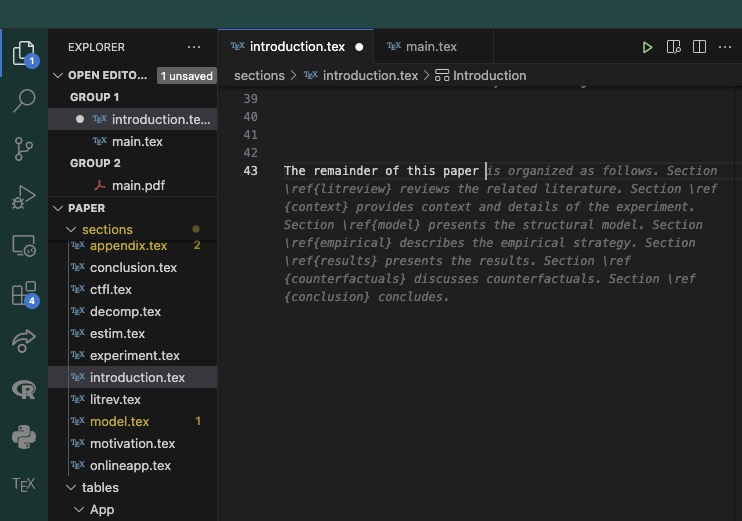Image resolution: width=742 pixels, height=521 pixels.
Task: Click the GROUP 1 label
Action: coord(95,97)
